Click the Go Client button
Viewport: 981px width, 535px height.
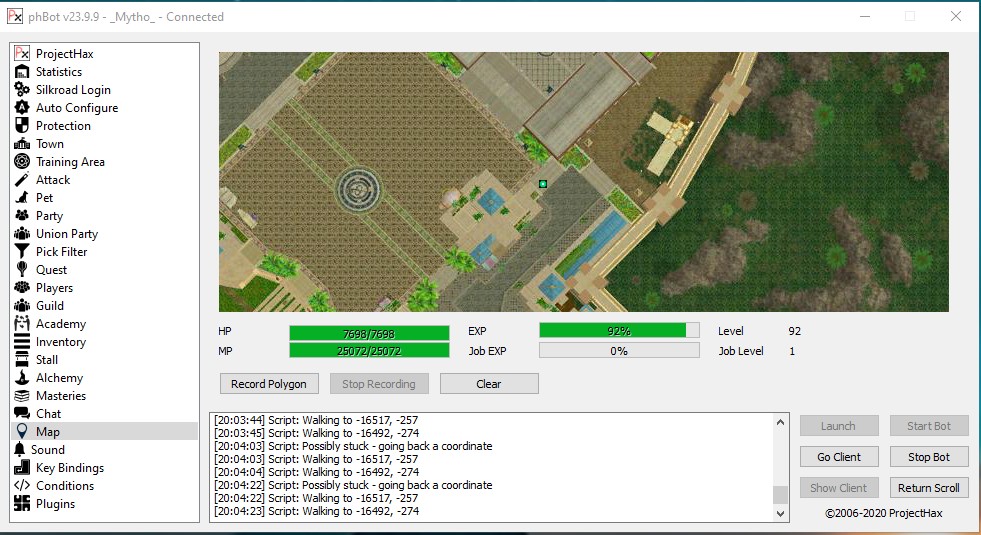[839, 457]
